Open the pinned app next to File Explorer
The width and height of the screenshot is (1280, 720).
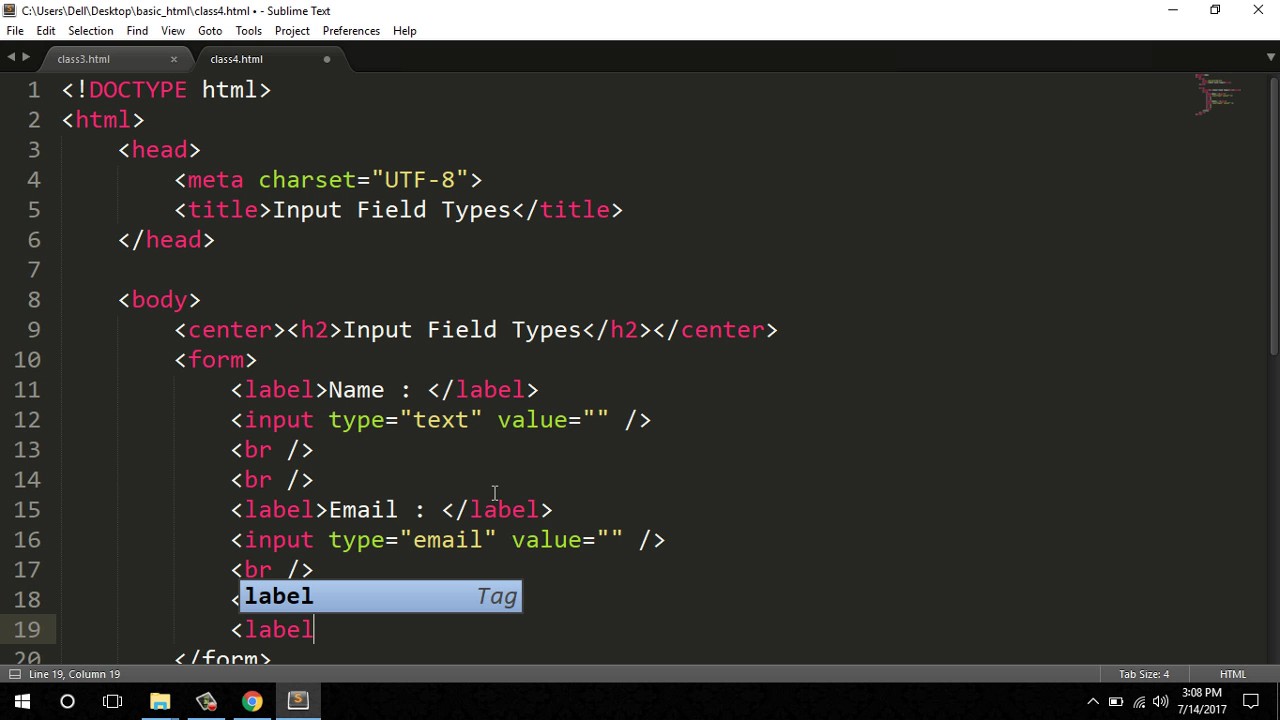[x=206, y=701]
